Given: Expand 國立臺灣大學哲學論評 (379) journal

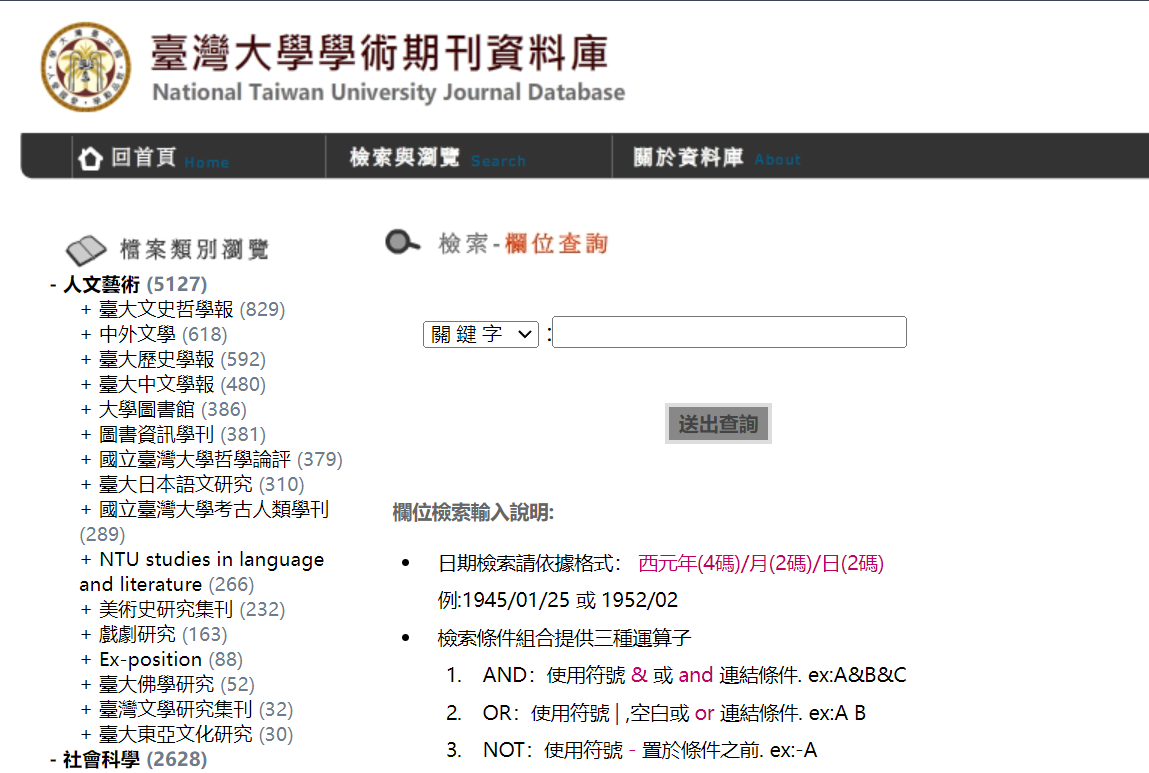Looking at the screenshot, I should [211, 459].
